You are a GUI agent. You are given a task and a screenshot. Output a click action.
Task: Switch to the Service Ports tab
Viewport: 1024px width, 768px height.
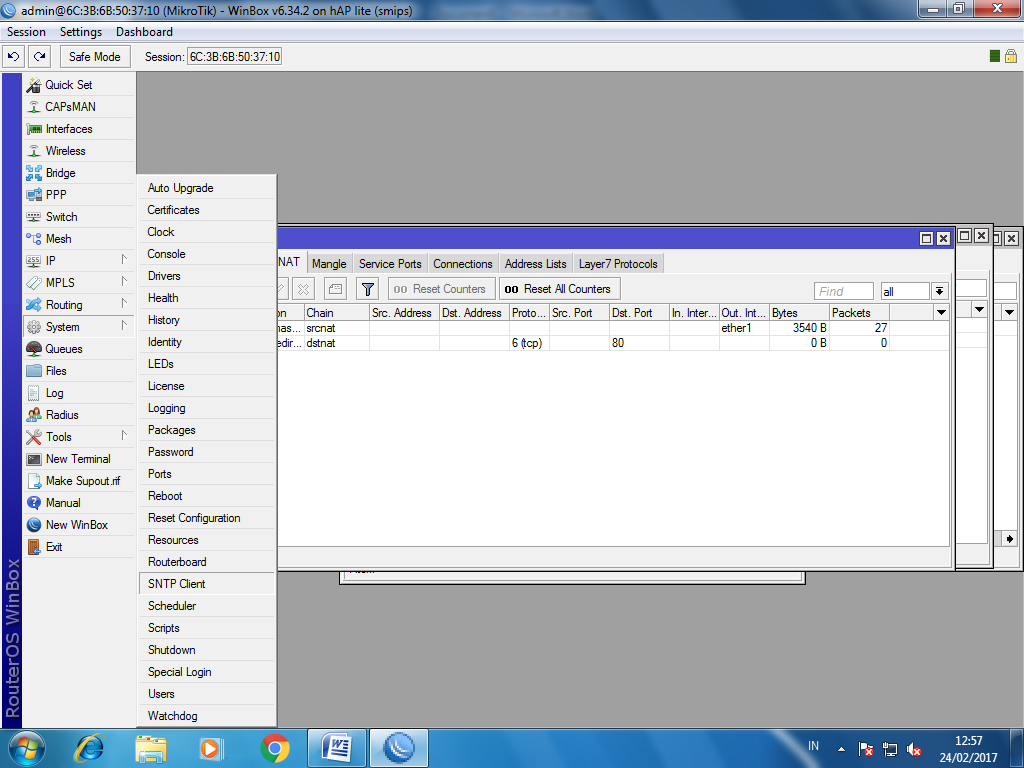coord(390,264)
